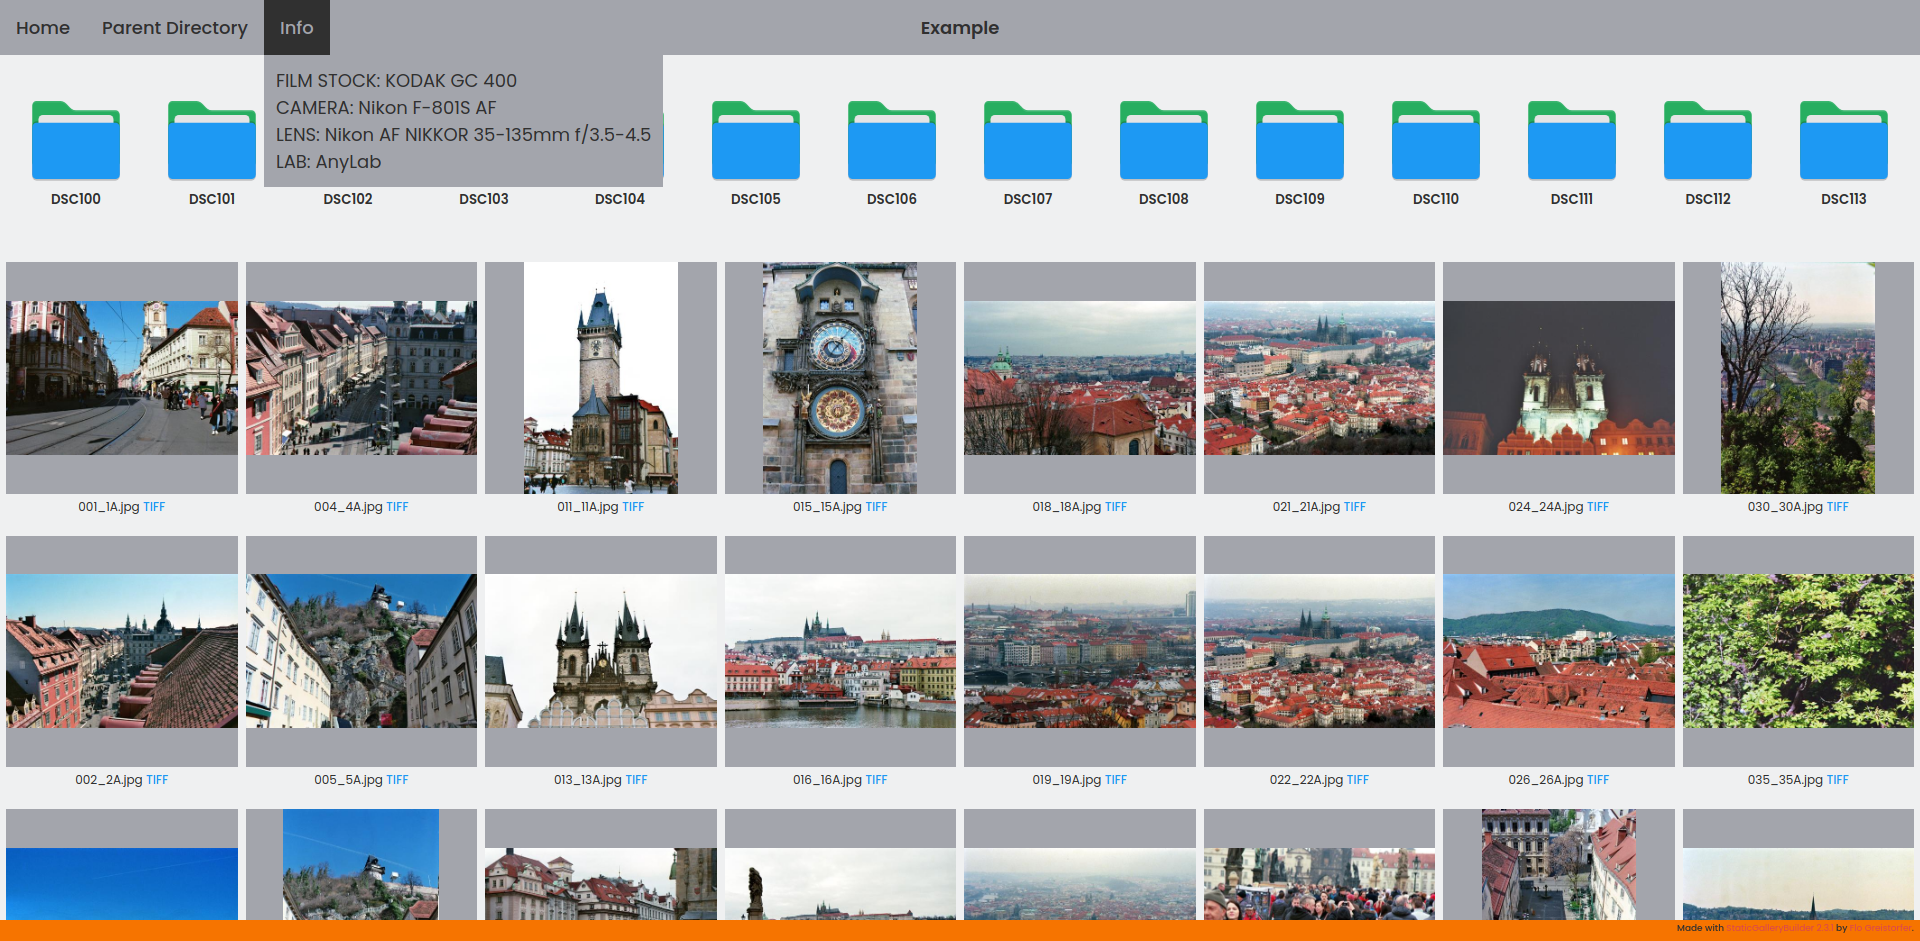The width and height of the screenshot is (1920, 941).
Task: Go to Parent Directory
Action: point(175,28)
